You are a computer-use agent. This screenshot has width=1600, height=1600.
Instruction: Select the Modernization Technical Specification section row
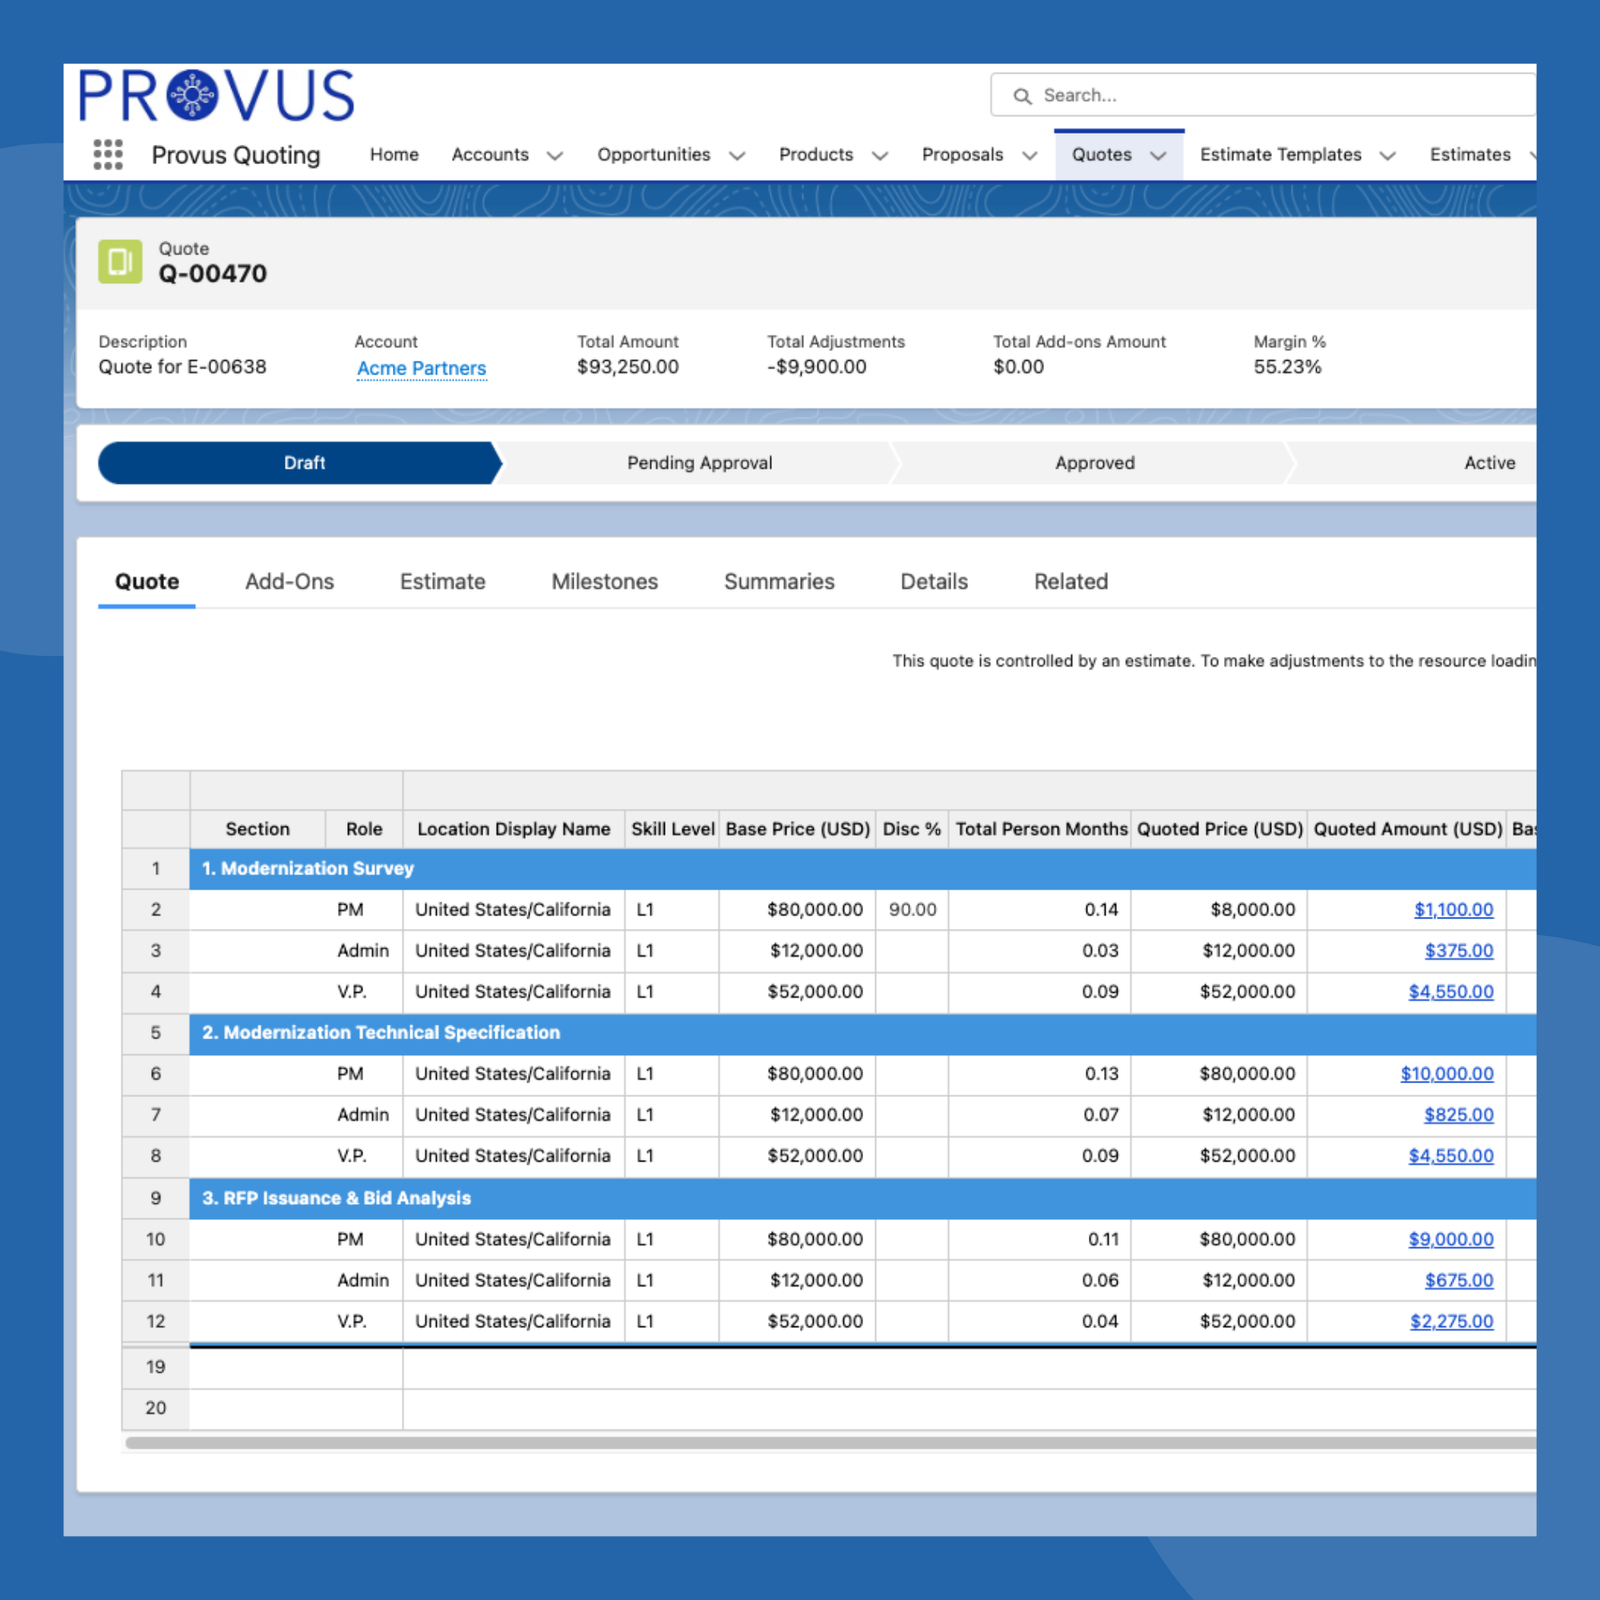(863, 1033)
